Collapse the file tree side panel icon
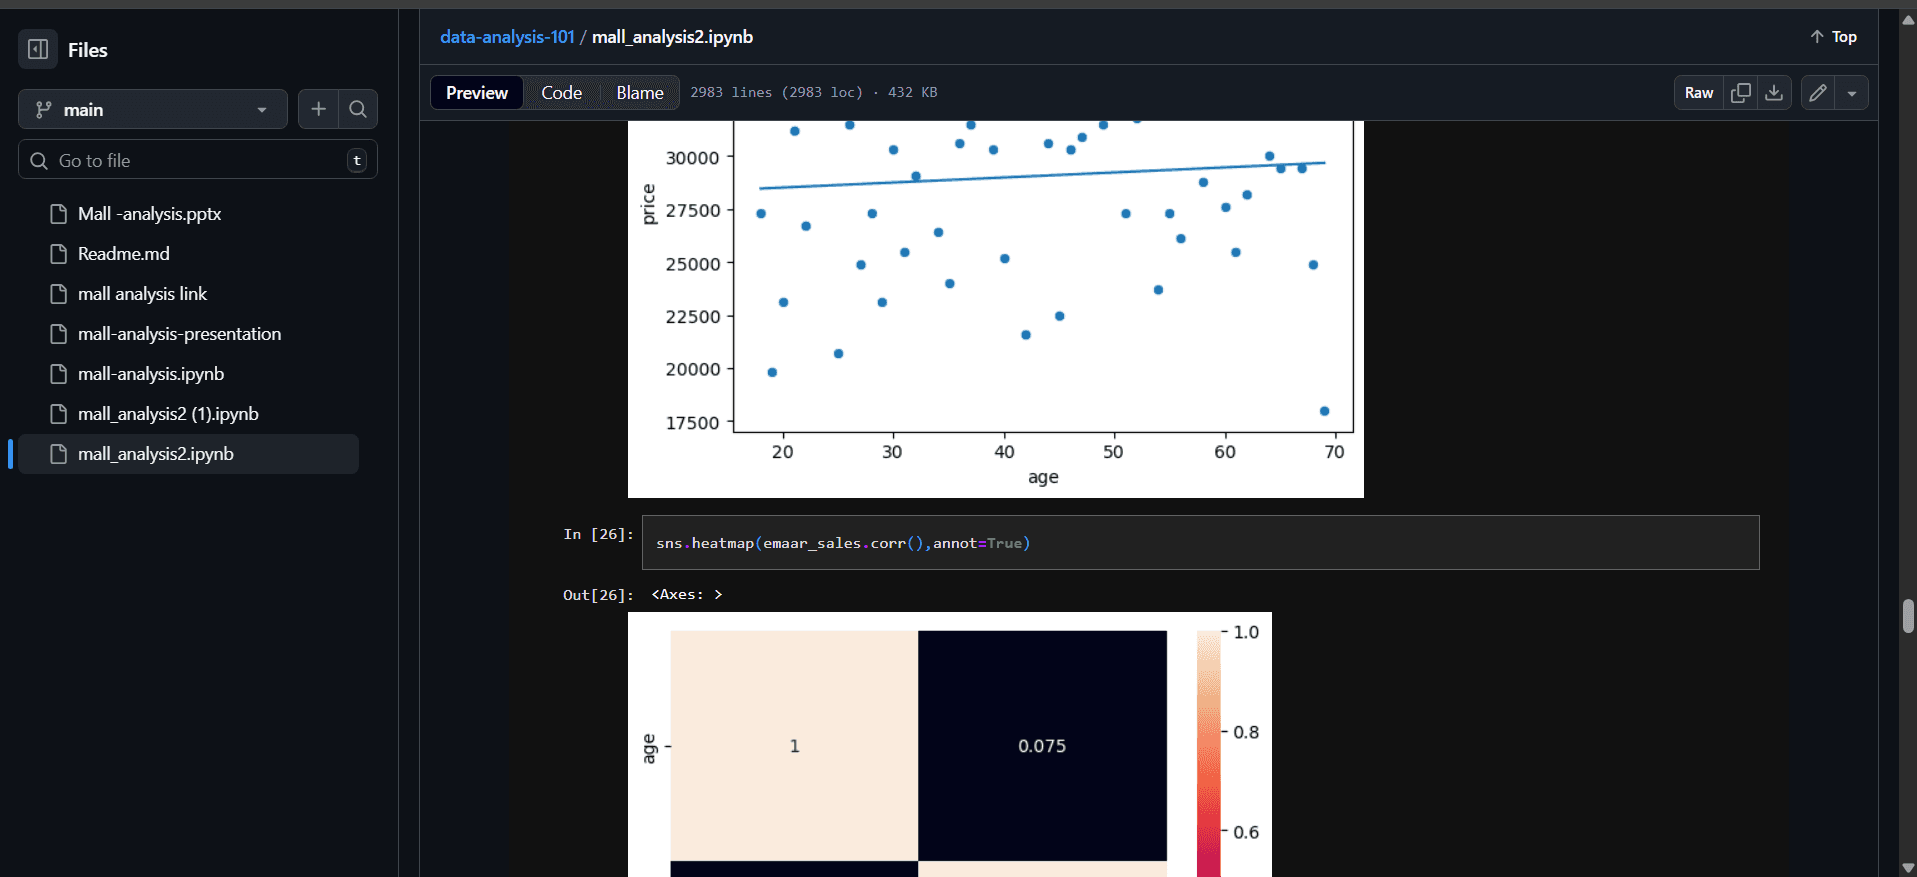The height and width of the screenshot is (877, 1917). tap(38, 49)
